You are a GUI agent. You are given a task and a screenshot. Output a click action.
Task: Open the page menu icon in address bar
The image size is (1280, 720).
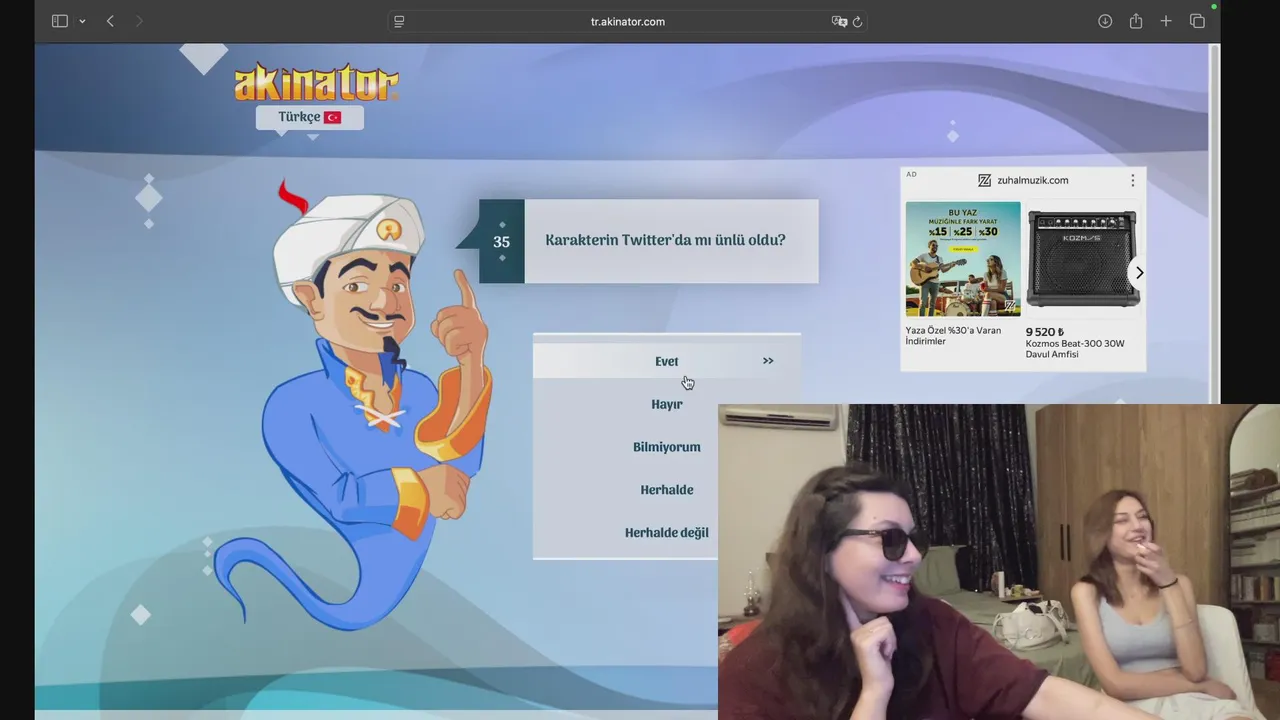pos(399,21)
